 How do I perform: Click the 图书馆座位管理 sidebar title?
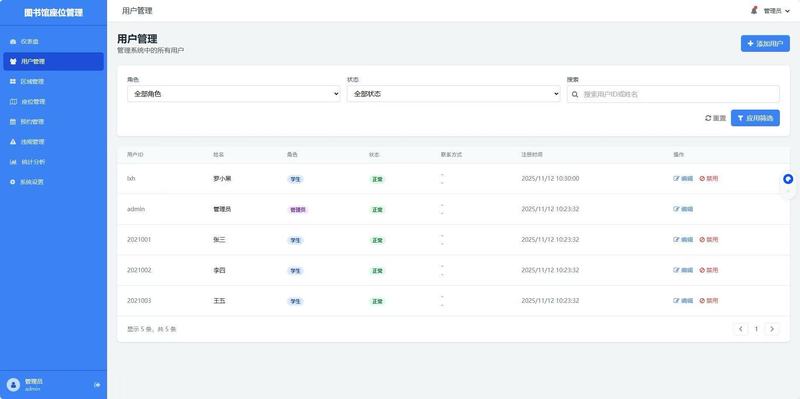[x=54, y=12]
